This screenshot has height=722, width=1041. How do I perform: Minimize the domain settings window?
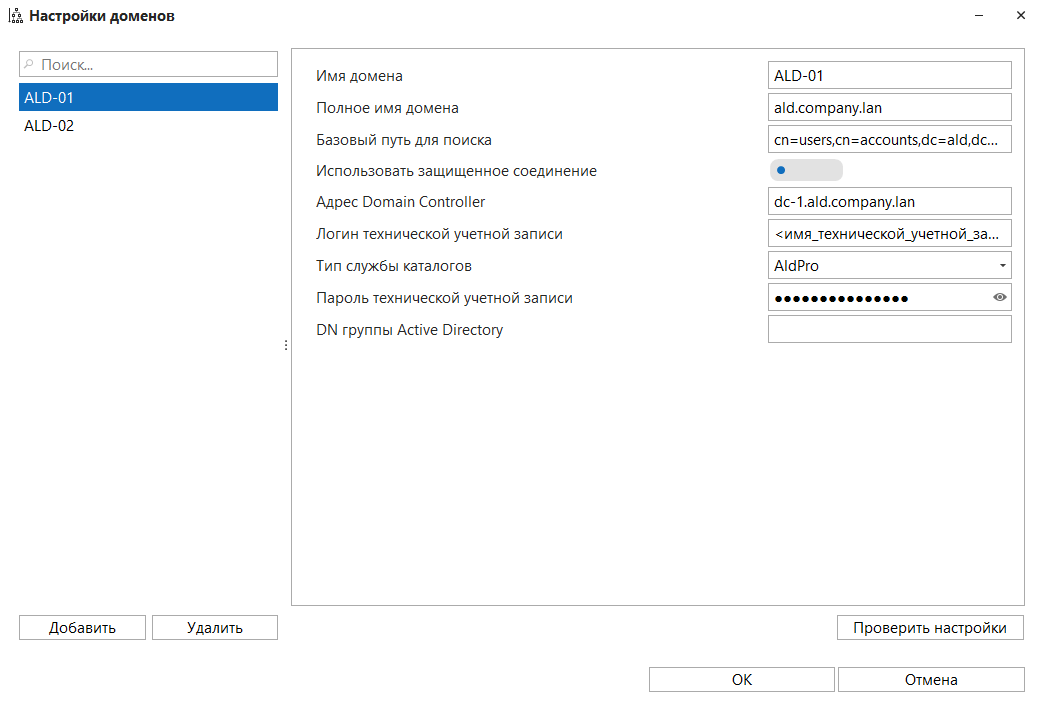pyautogui.click(x=979, y=15)
